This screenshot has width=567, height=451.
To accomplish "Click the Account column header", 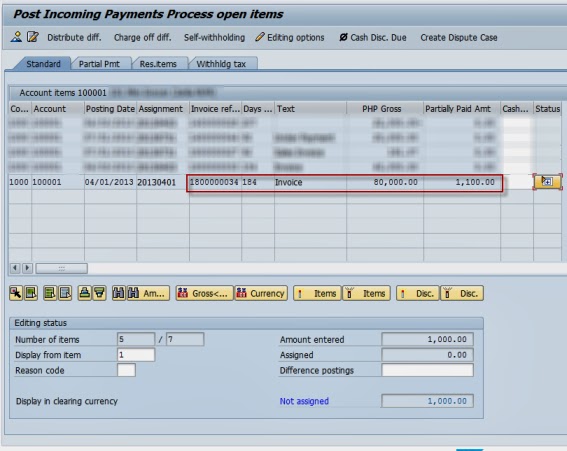I will pyautogui.click(x=58, y=109).
